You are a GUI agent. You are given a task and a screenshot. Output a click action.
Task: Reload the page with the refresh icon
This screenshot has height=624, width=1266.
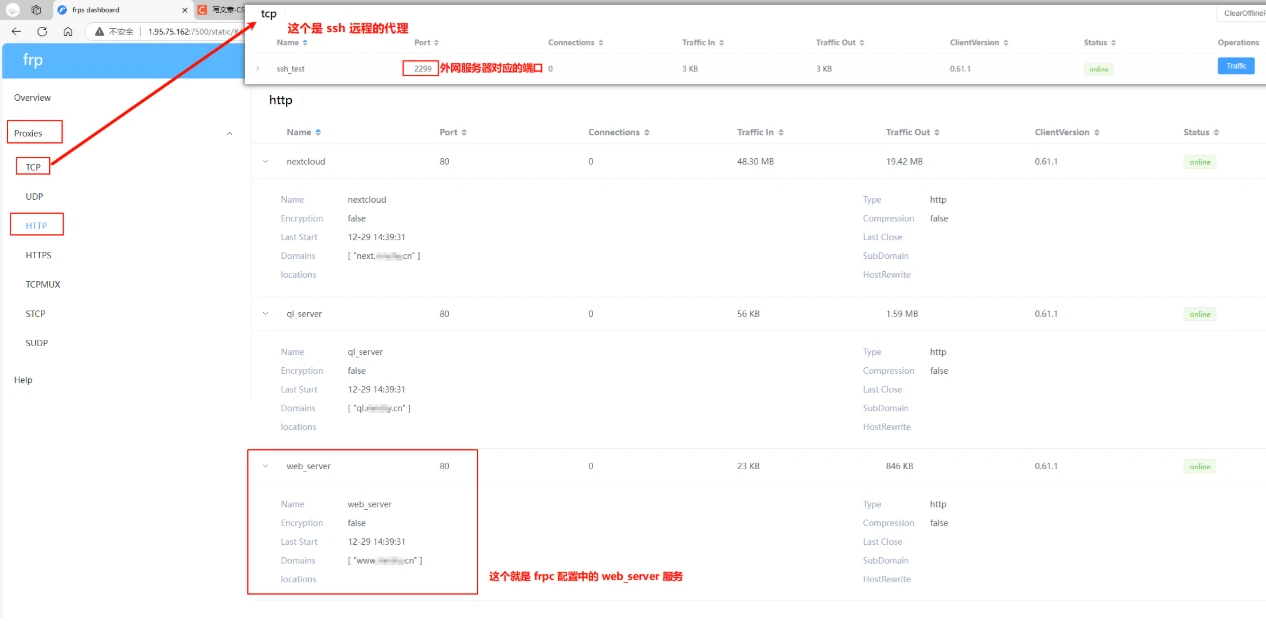coord(42,31)
